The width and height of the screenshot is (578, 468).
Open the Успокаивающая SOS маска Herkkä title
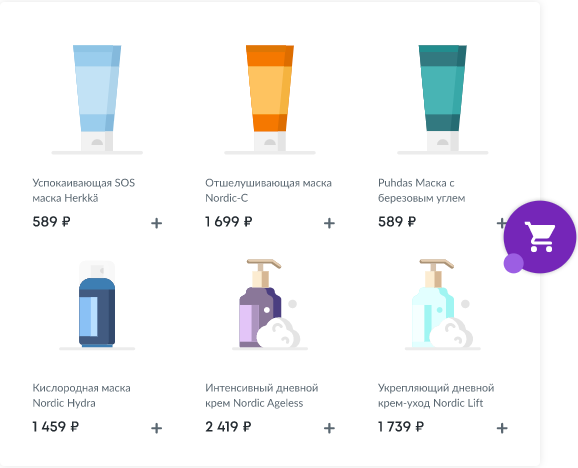tap(84, 191)
